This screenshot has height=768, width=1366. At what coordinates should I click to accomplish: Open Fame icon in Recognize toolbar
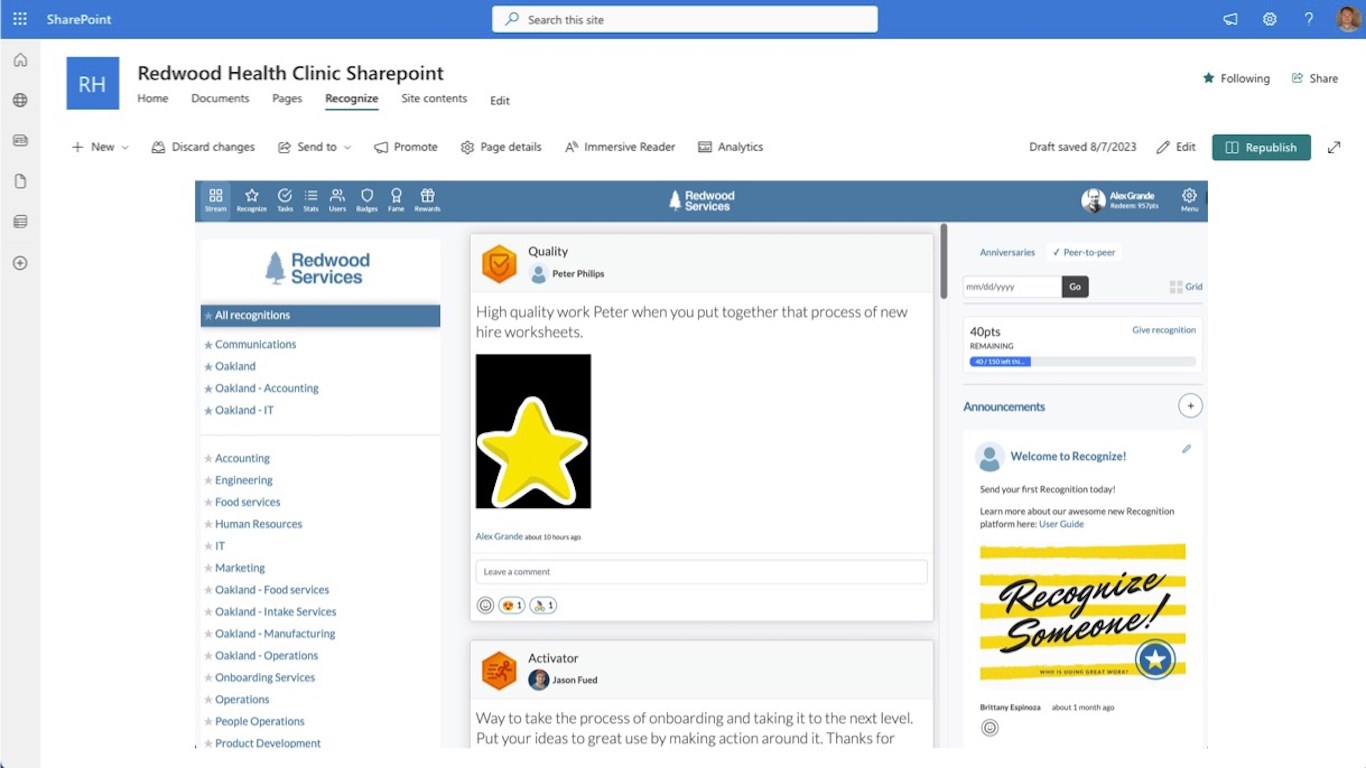point(396,200)
